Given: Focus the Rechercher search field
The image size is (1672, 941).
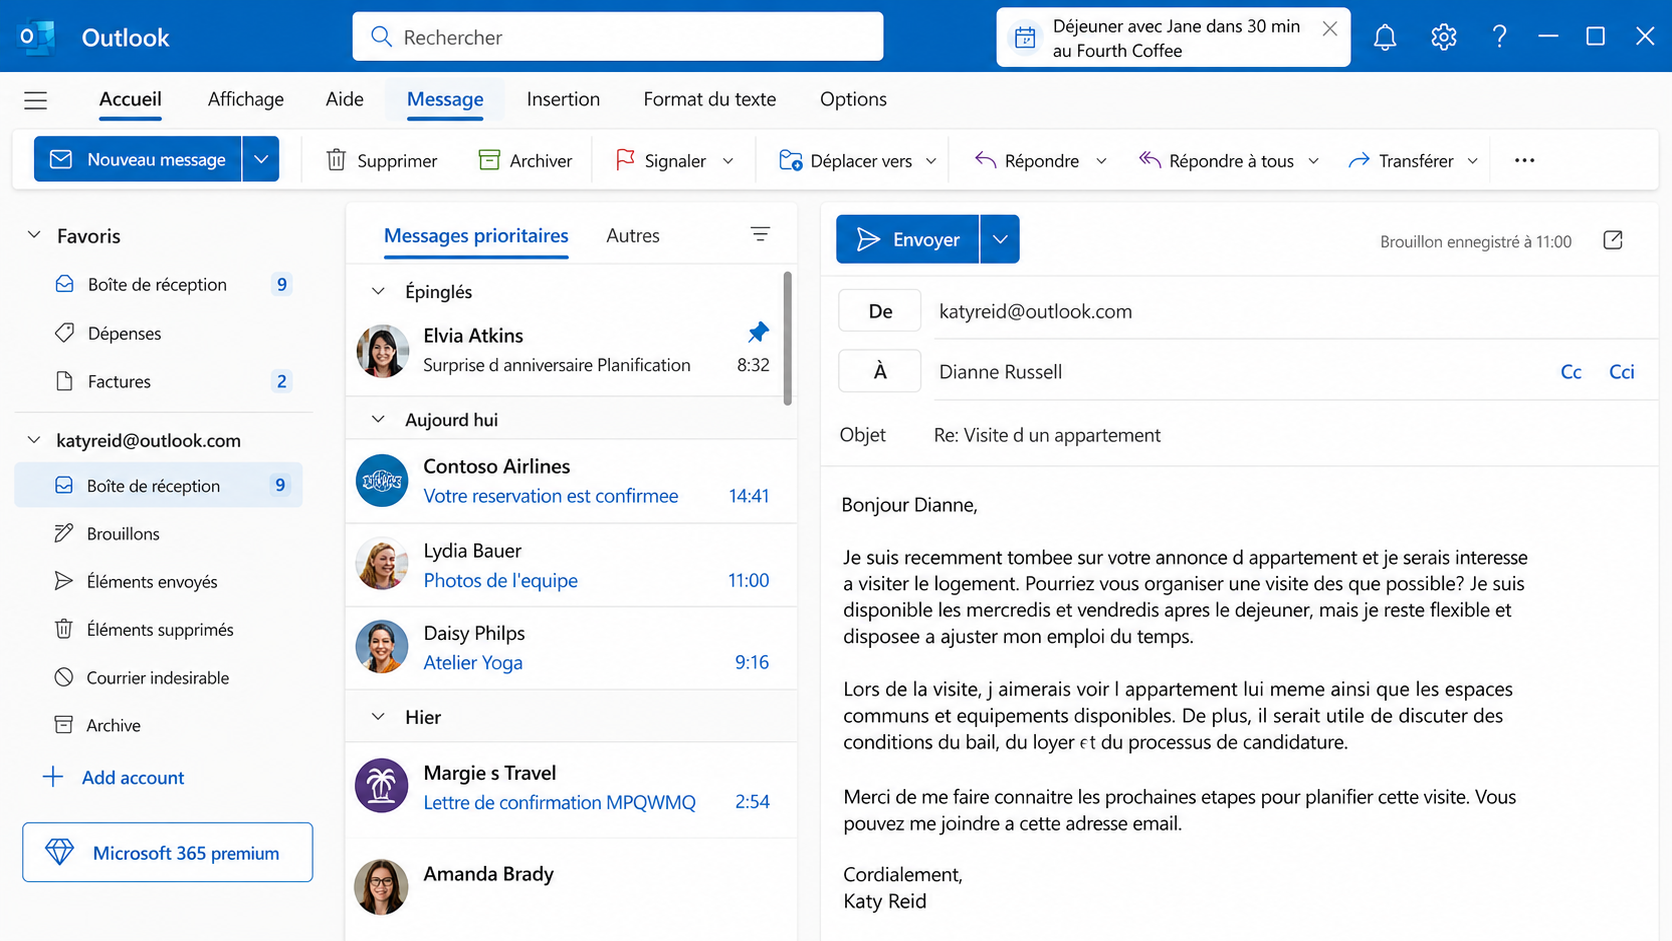Looking at the screenshot, I should (618, 37).
